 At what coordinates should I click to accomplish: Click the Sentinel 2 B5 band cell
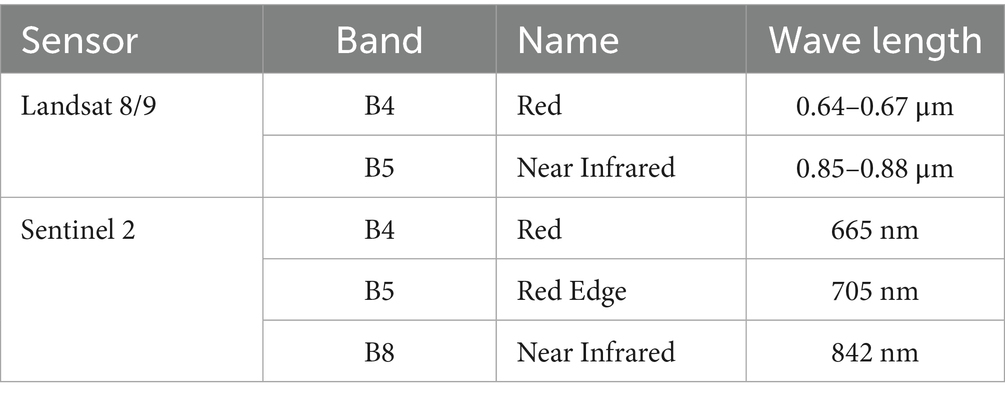[379, 290]
